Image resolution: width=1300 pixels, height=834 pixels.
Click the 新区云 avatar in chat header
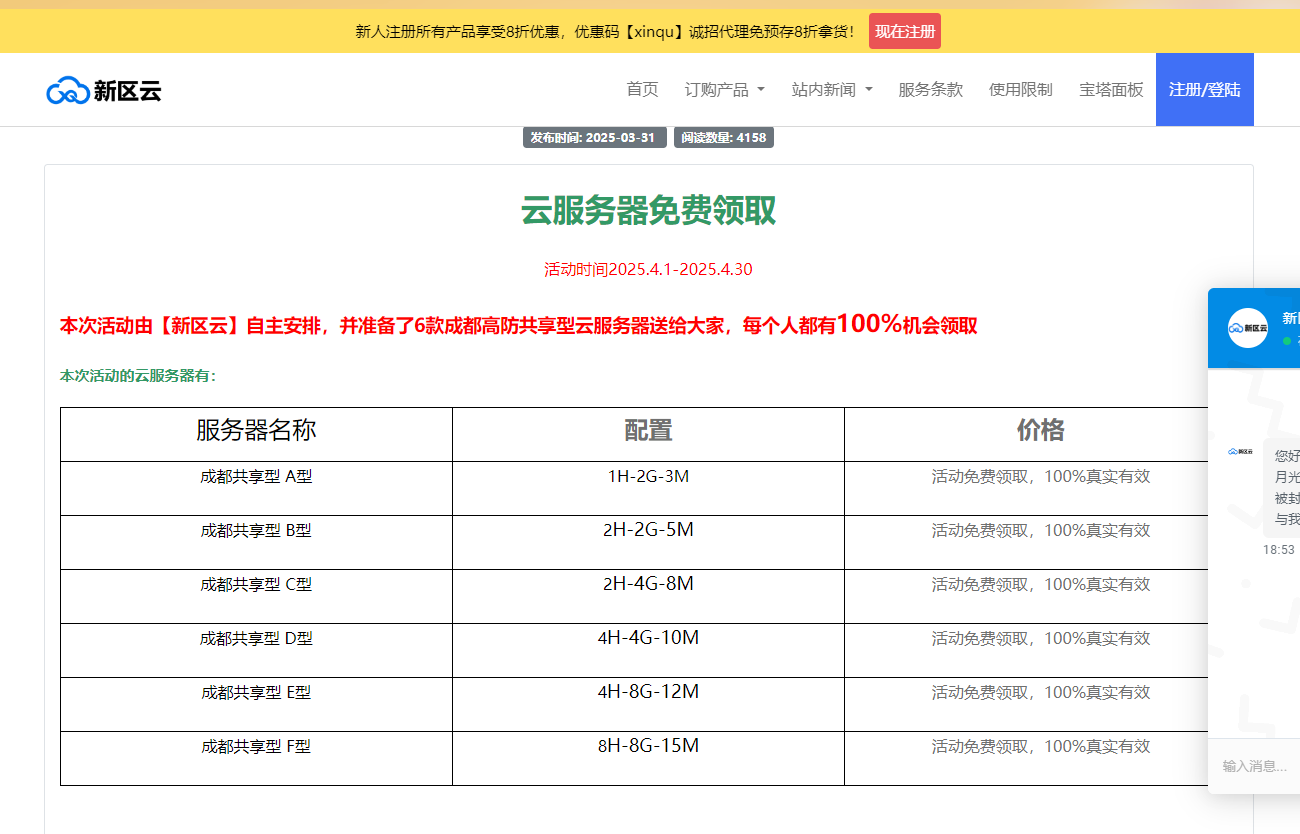click(1247, 328)
